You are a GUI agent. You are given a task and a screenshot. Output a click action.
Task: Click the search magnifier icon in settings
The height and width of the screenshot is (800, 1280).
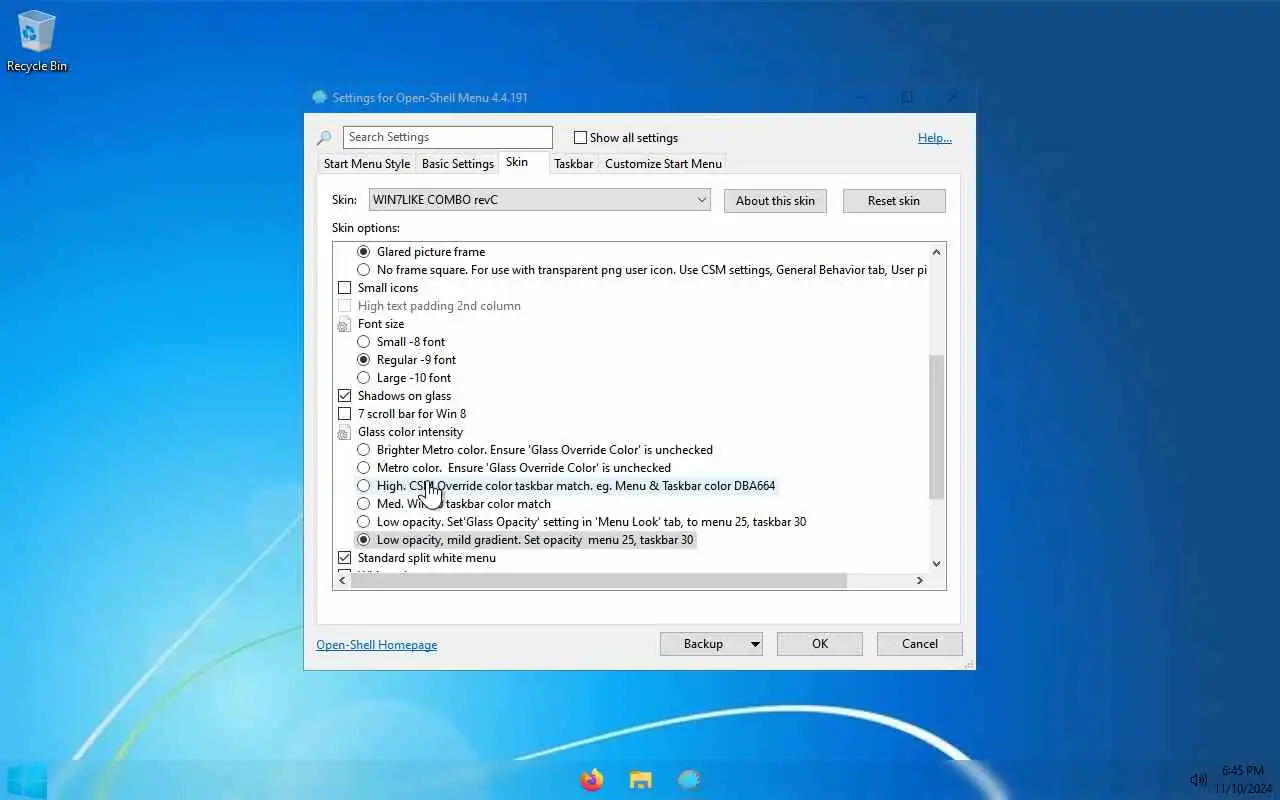coord(324,138)
